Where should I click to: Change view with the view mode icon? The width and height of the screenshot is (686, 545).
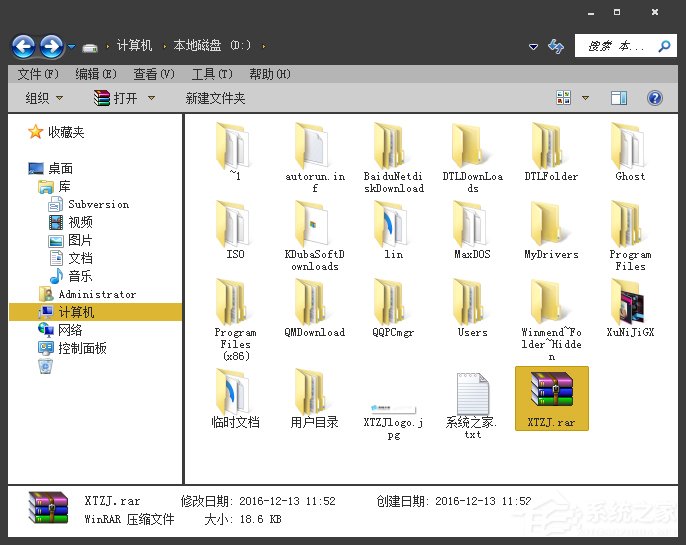click(564, 98)
